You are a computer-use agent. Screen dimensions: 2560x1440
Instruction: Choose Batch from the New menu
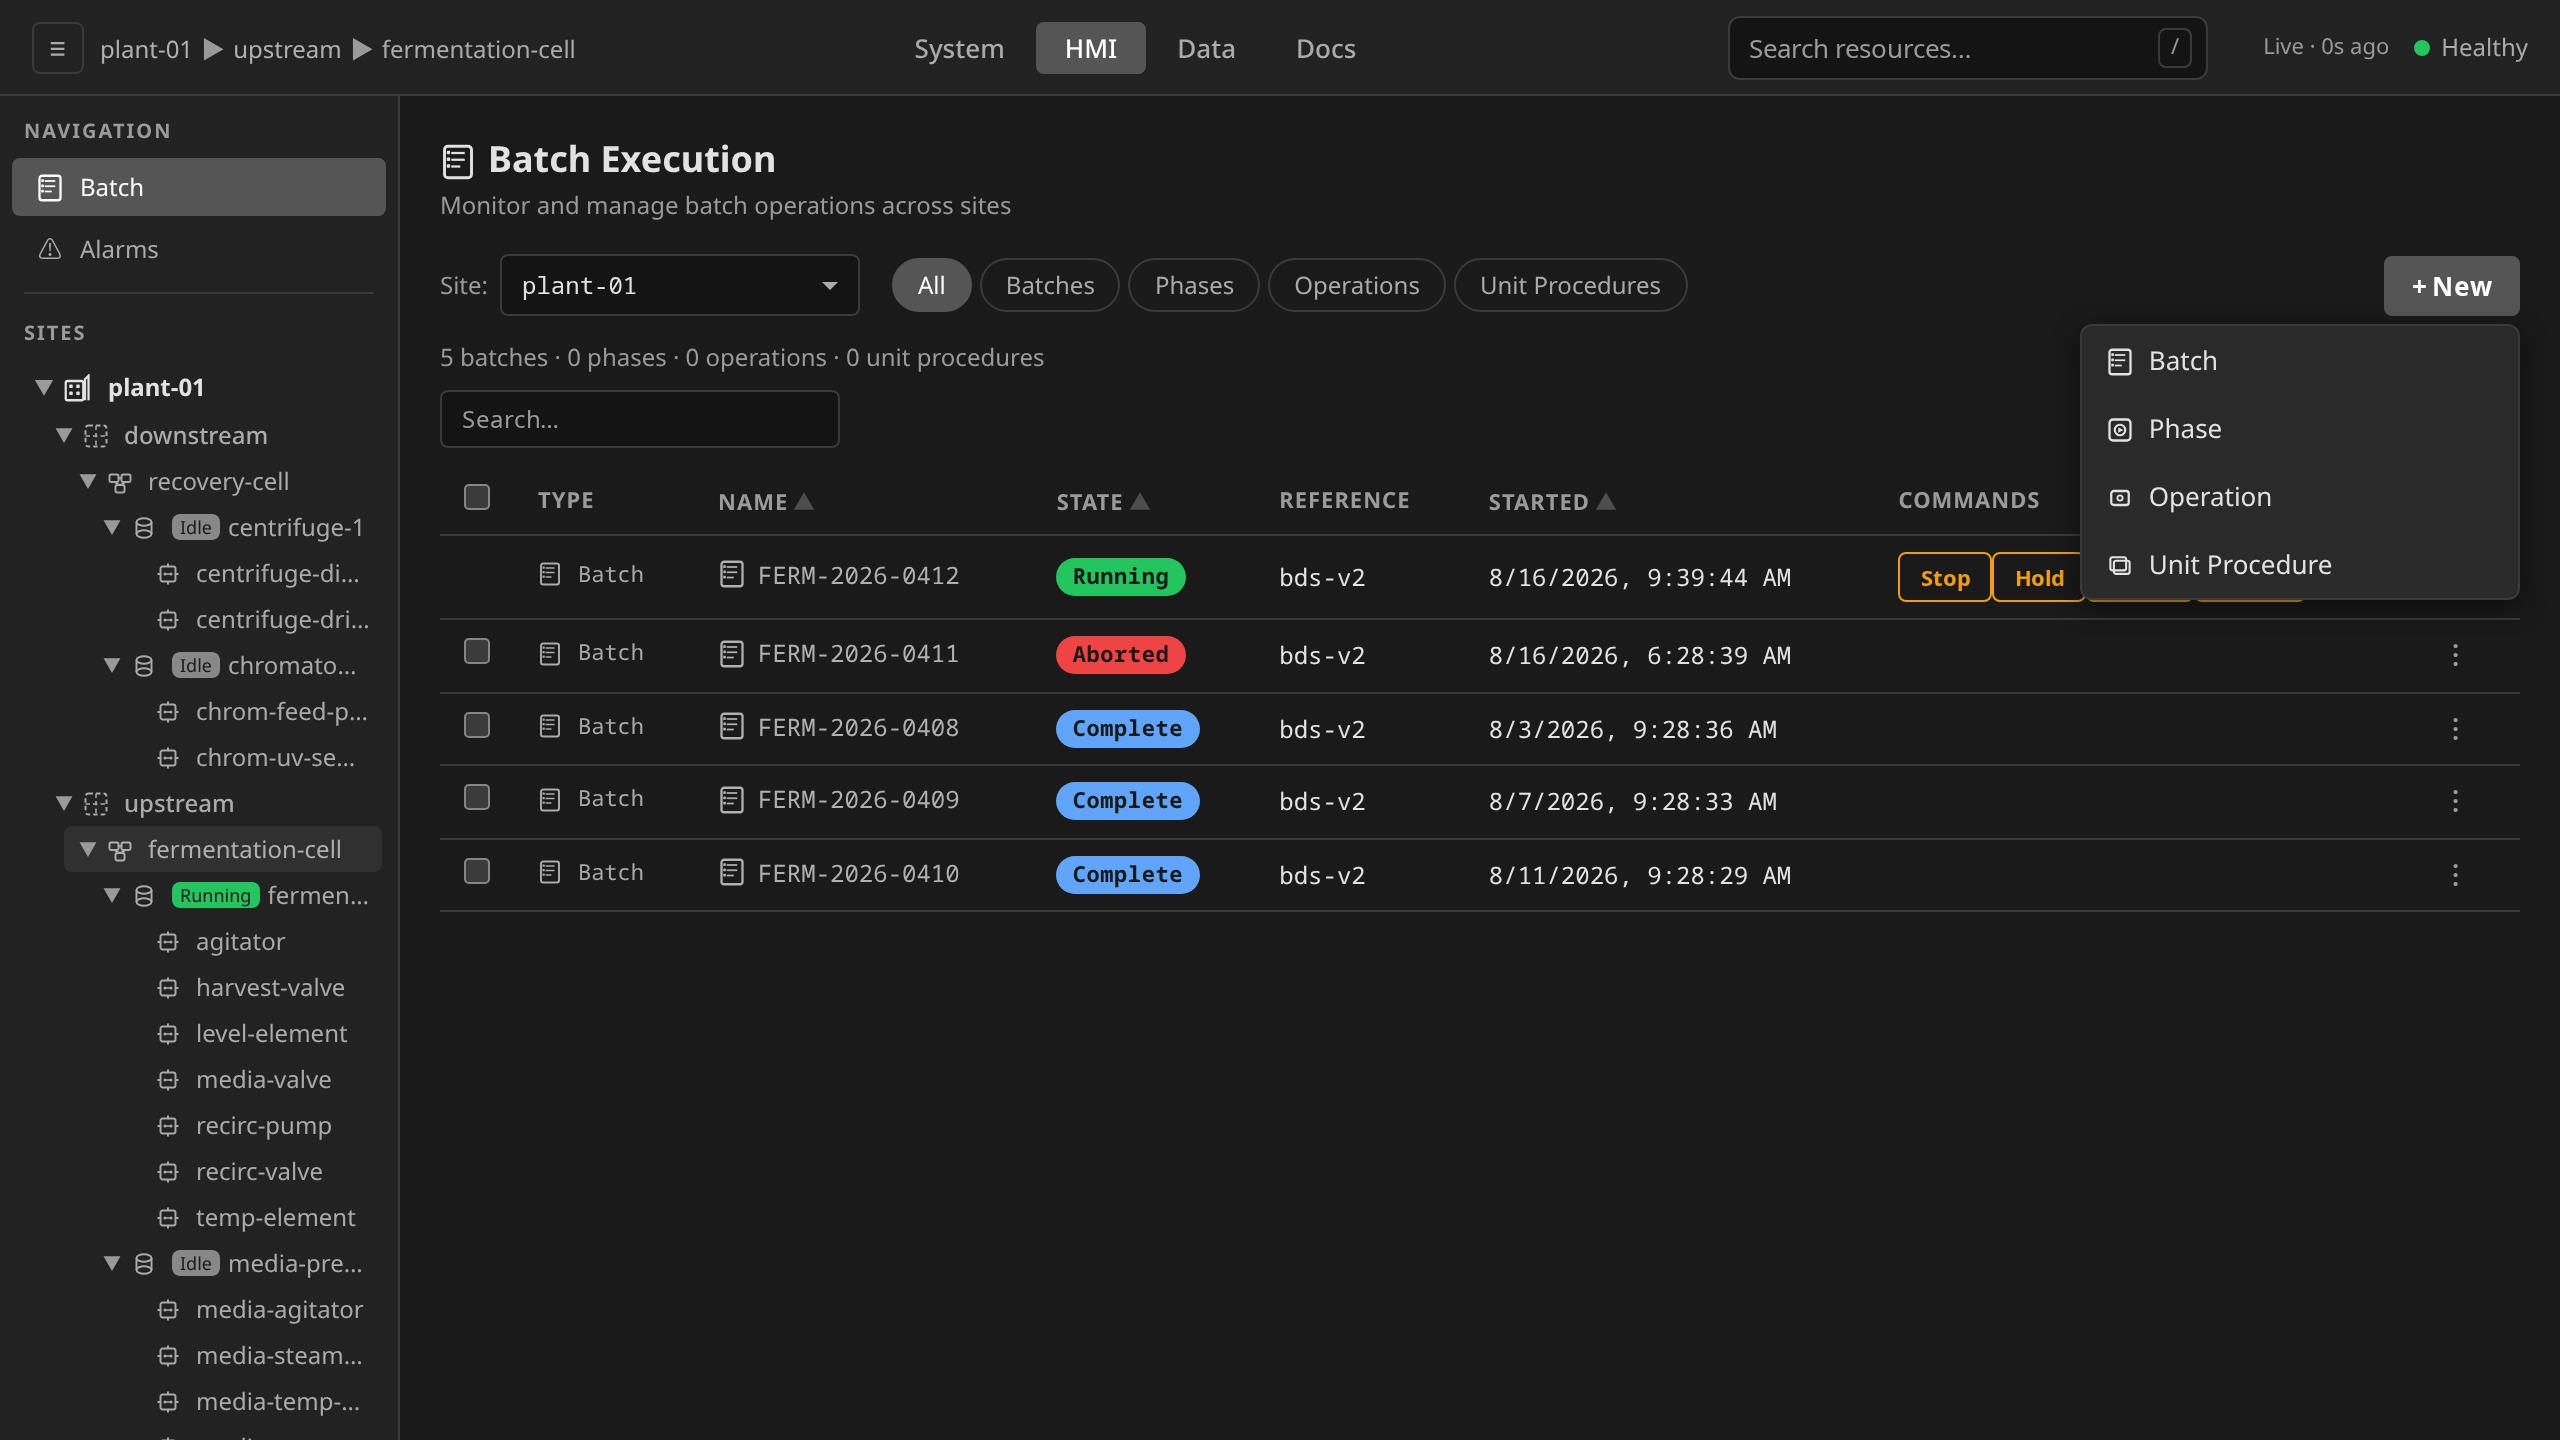(x=2300, y=361)
